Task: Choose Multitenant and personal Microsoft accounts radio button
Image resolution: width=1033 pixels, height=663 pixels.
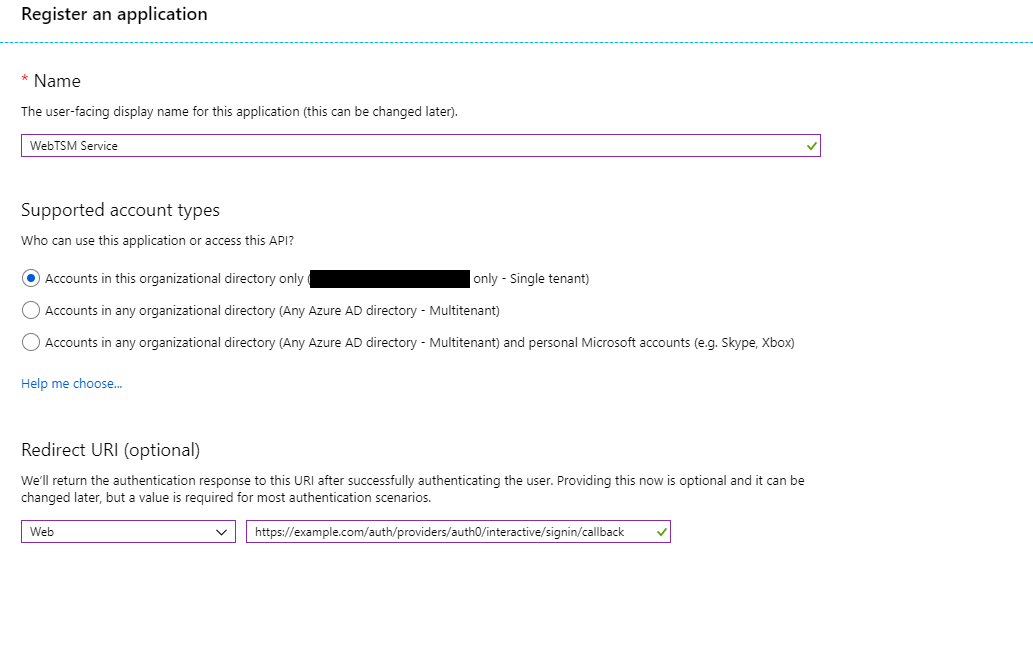Action: 31,342
